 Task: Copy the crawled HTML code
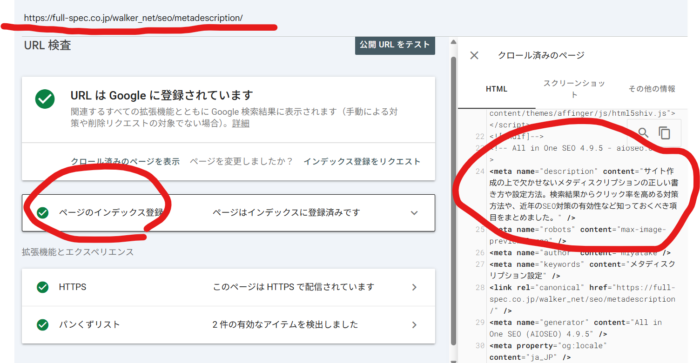pos(664,133)
